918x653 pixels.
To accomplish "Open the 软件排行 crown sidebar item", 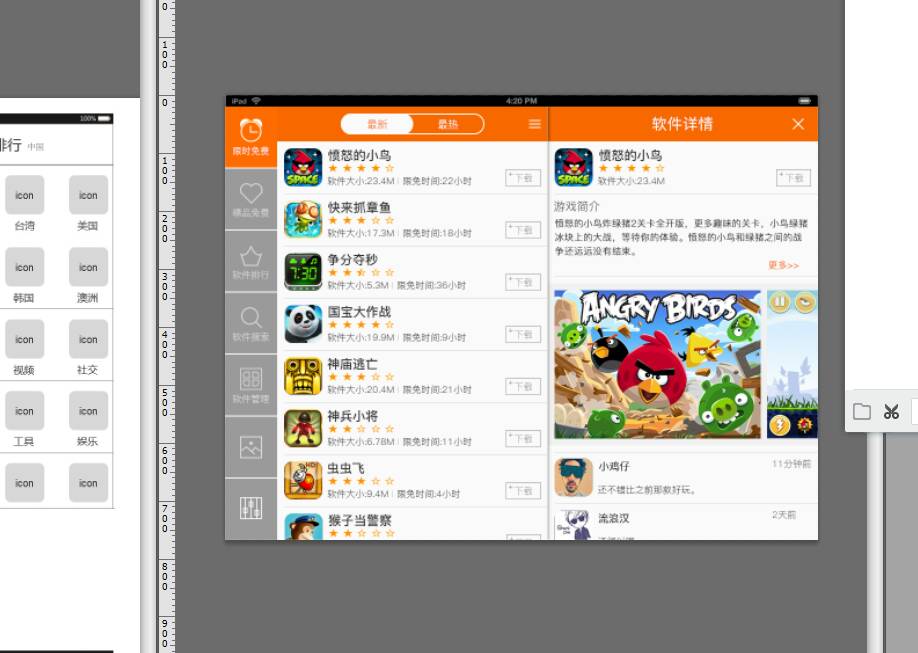I will click(x=251, y=262).
